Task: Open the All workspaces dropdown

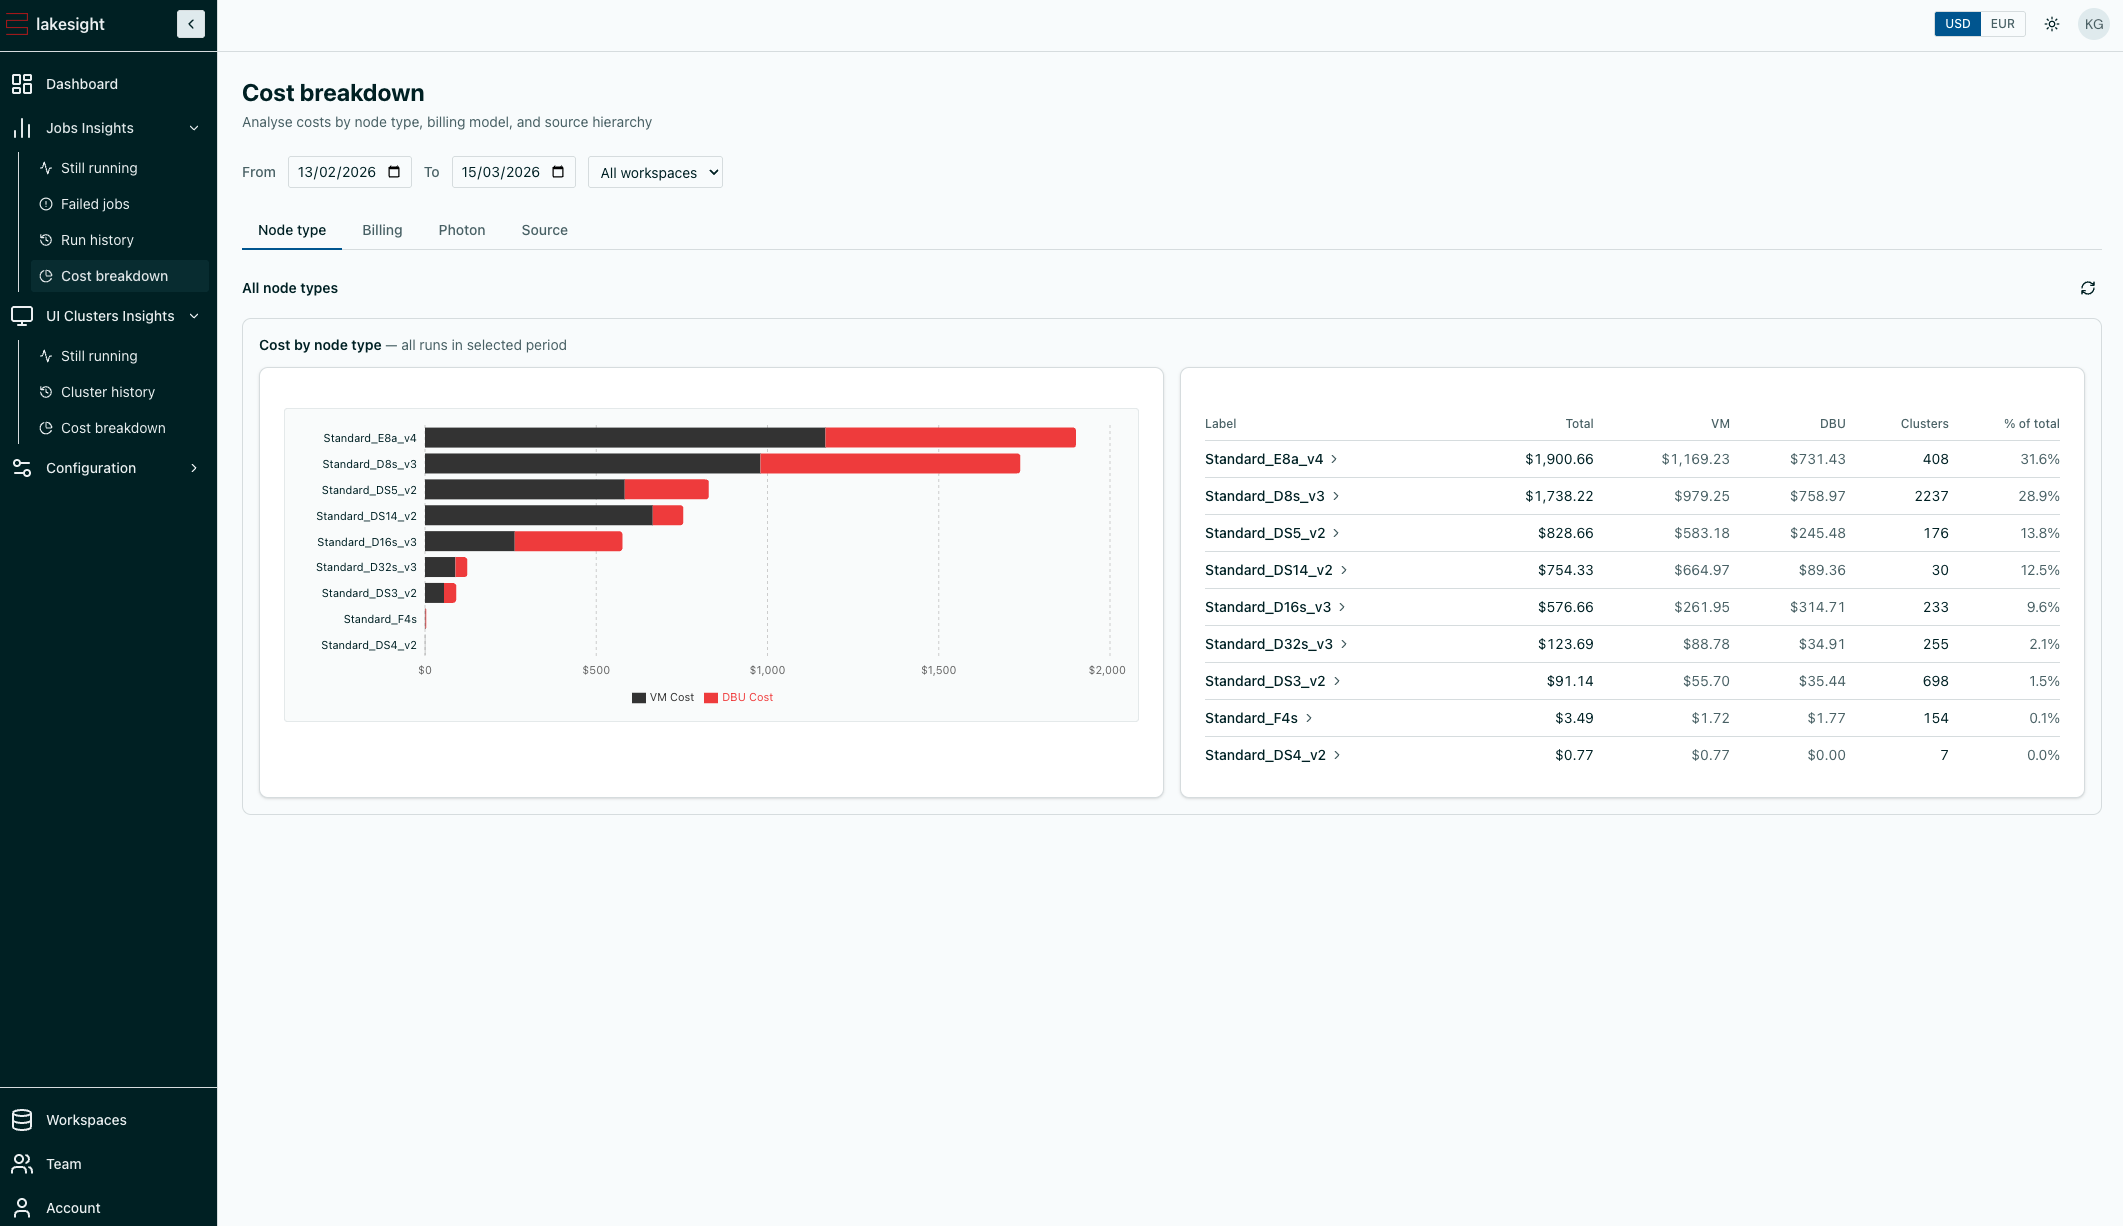Action: pos(655,172)
